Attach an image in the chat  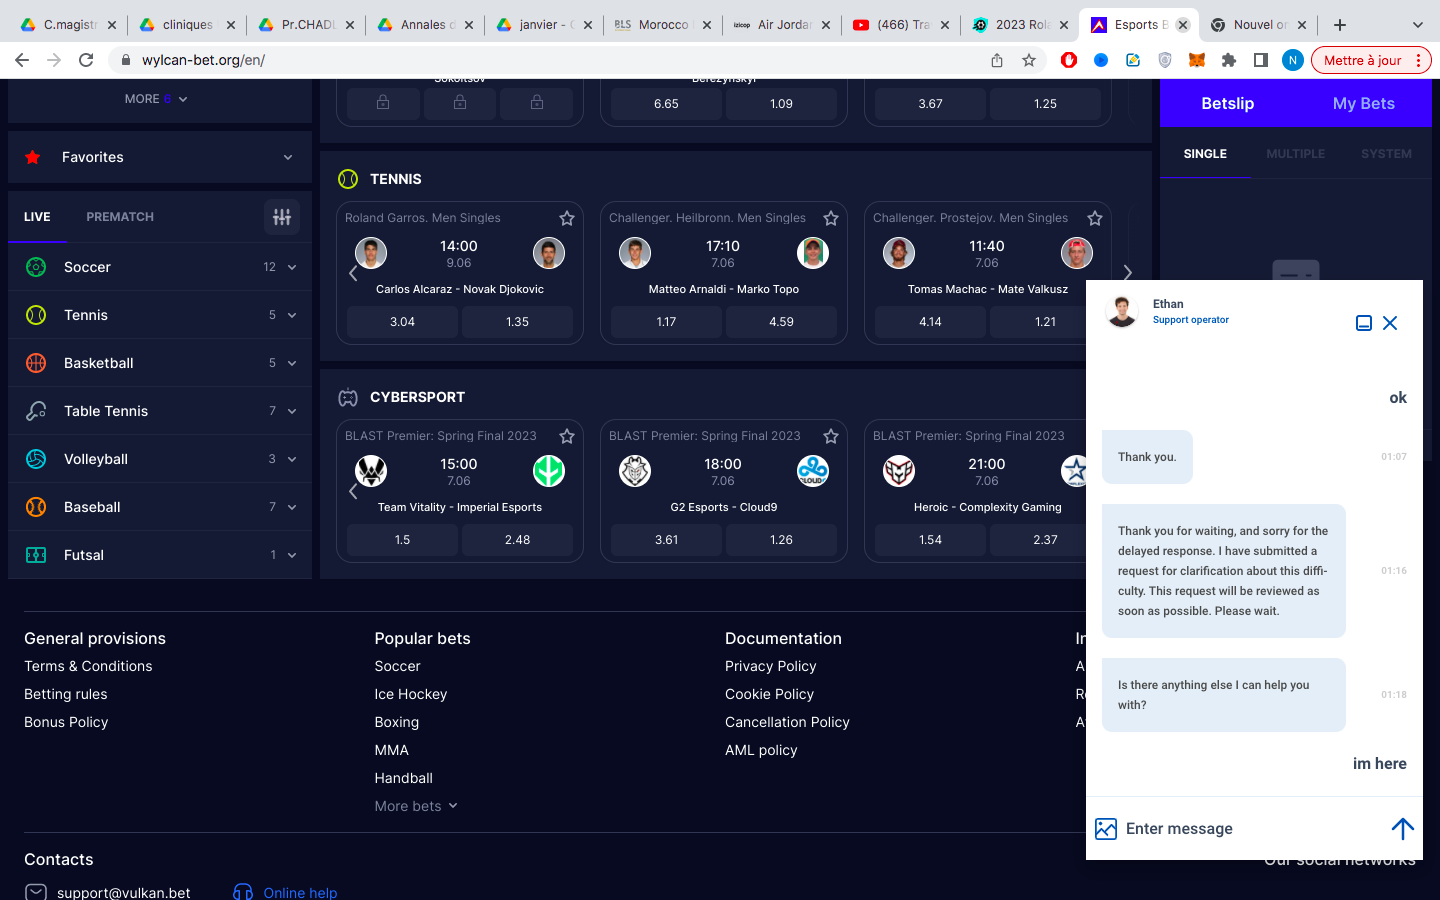1106,829
